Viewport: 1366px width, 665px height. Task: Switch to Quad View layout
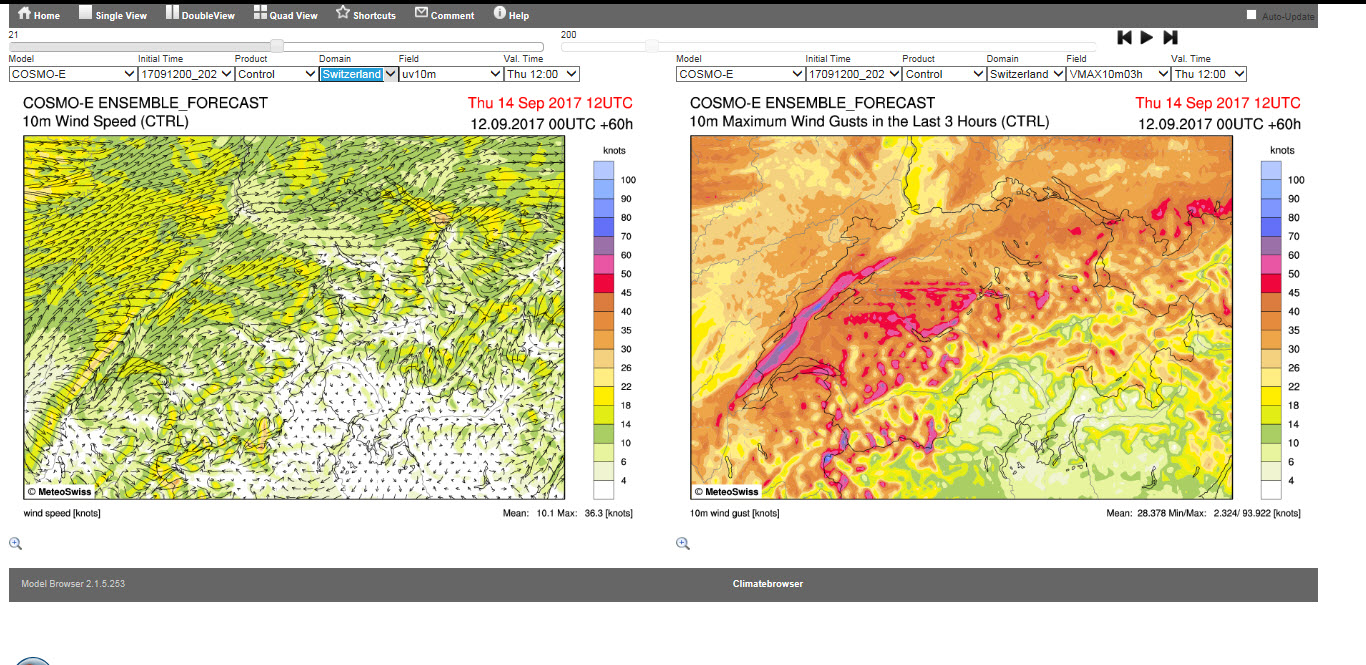point(261,14)
